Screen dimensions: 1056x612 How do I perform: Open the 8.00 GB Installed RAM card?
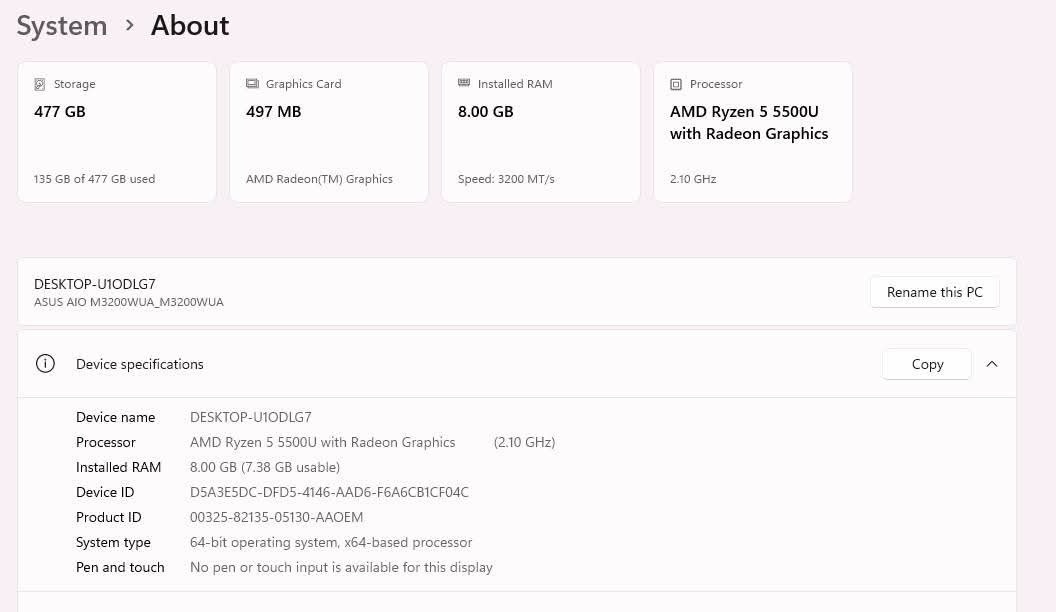point(540,132)
